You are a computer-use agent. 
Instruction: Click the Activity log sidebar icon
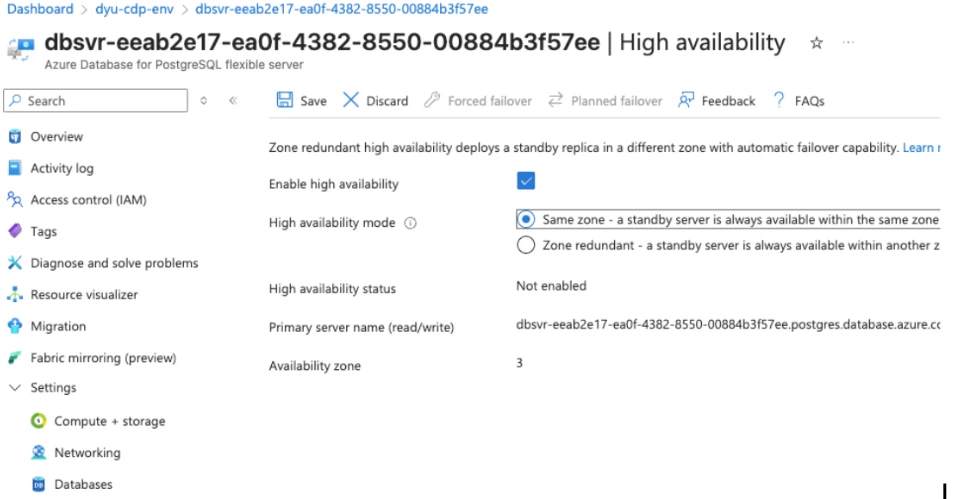pos(15,168)
